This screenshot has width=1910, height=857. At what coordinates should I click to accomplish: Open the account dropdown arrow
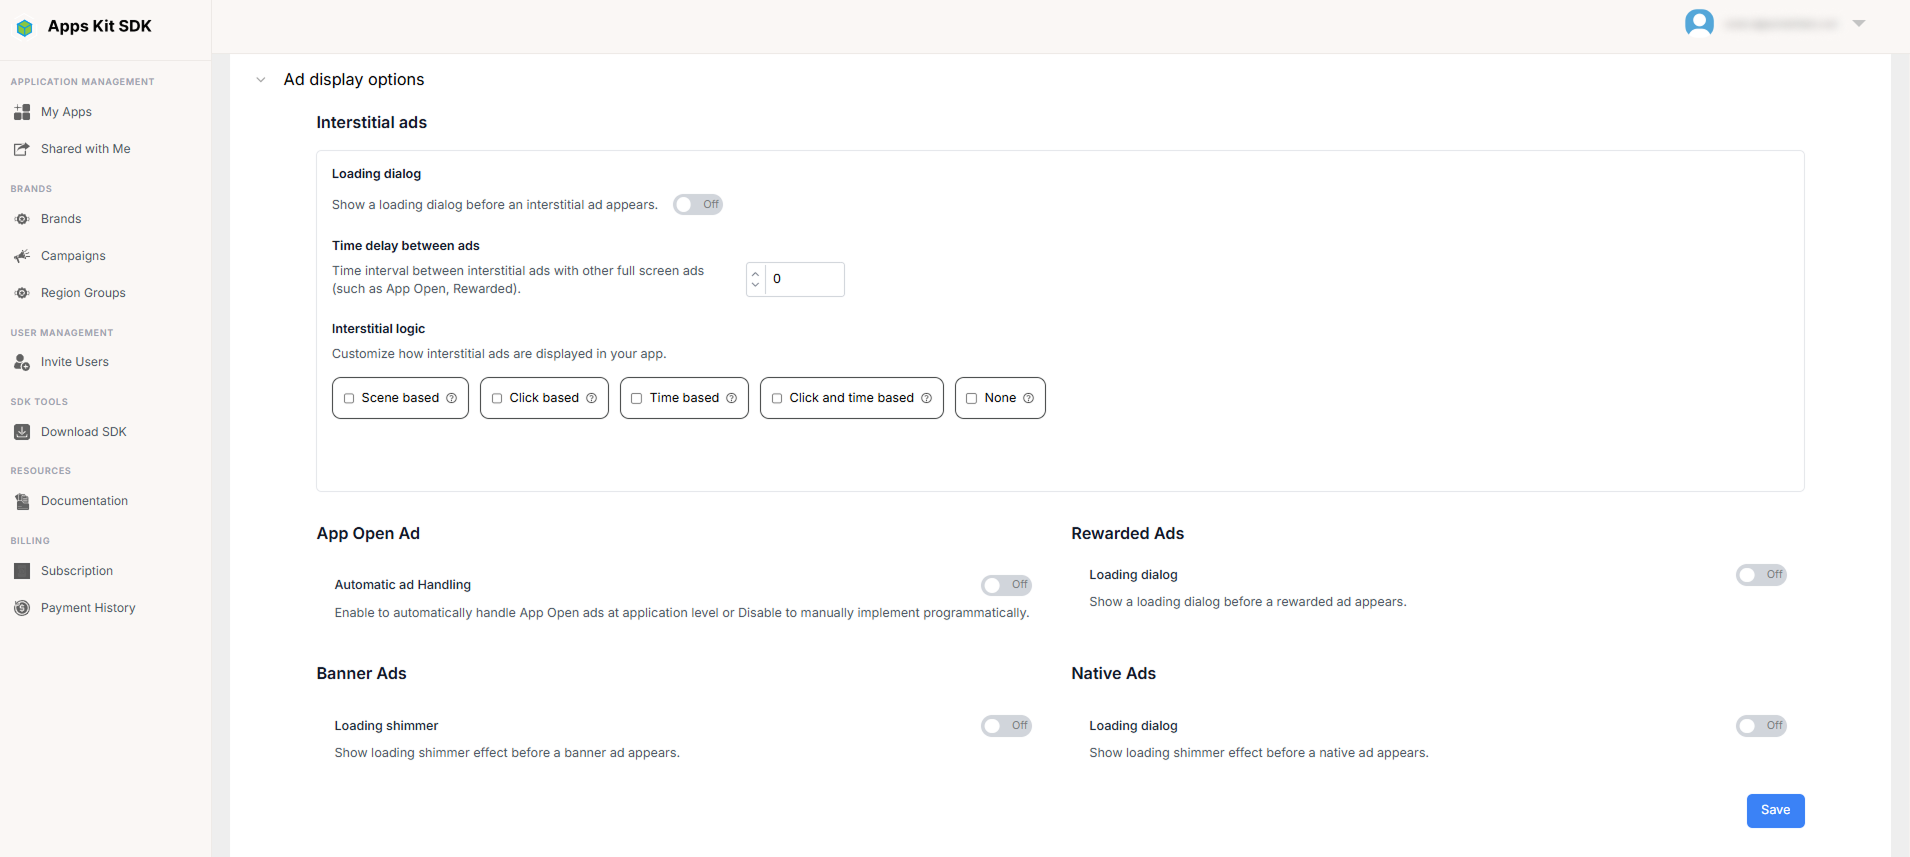(1859, 23)
